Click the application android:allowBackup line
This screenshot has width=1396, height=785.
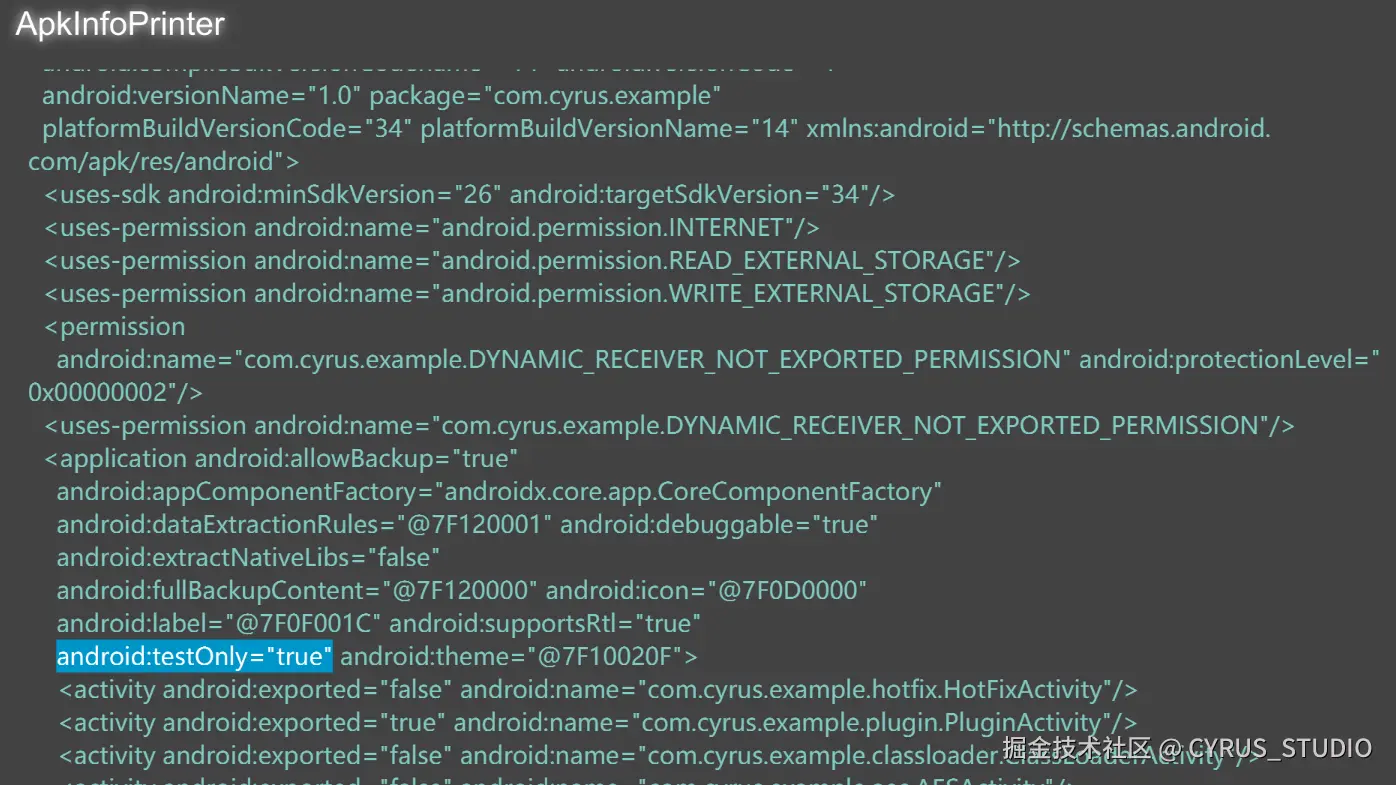281,459
